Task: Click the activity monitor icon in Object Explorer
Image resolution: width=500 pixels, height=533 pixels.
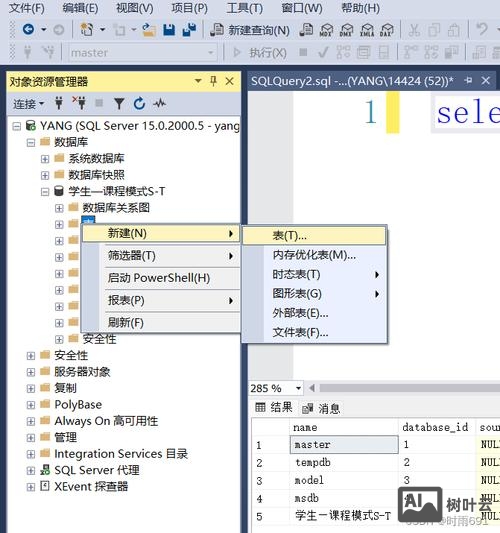Action: [x=159, y=103]
